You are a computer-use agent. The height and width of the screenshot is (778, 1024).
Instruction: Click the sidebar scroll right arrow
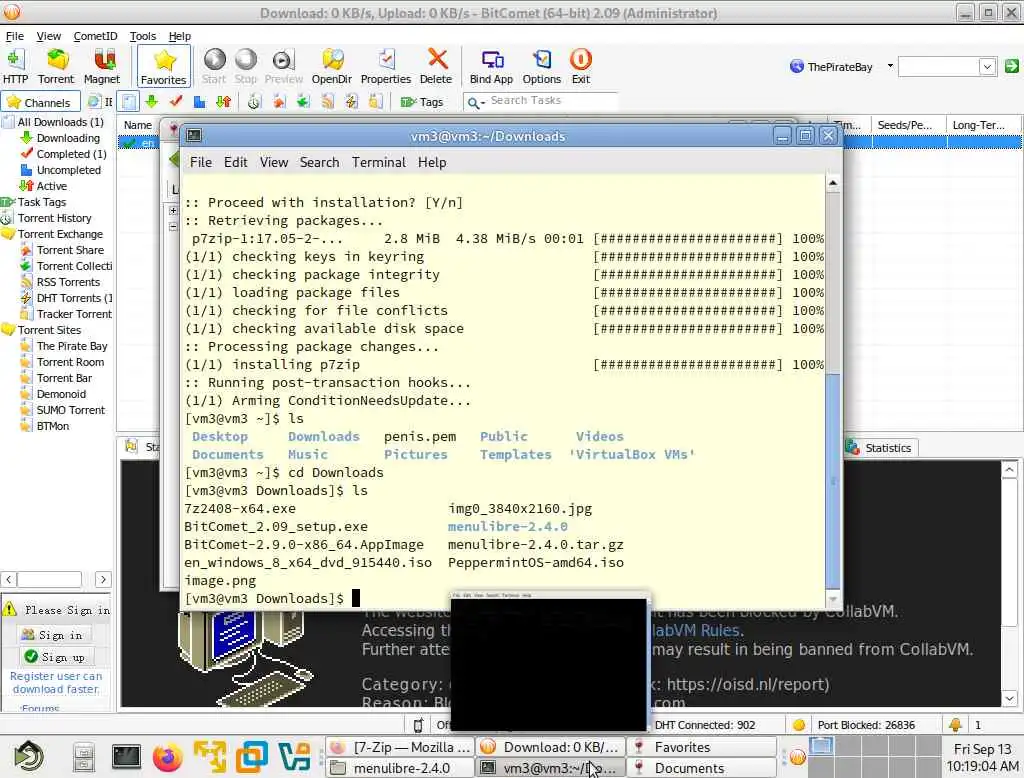point(103,579)
